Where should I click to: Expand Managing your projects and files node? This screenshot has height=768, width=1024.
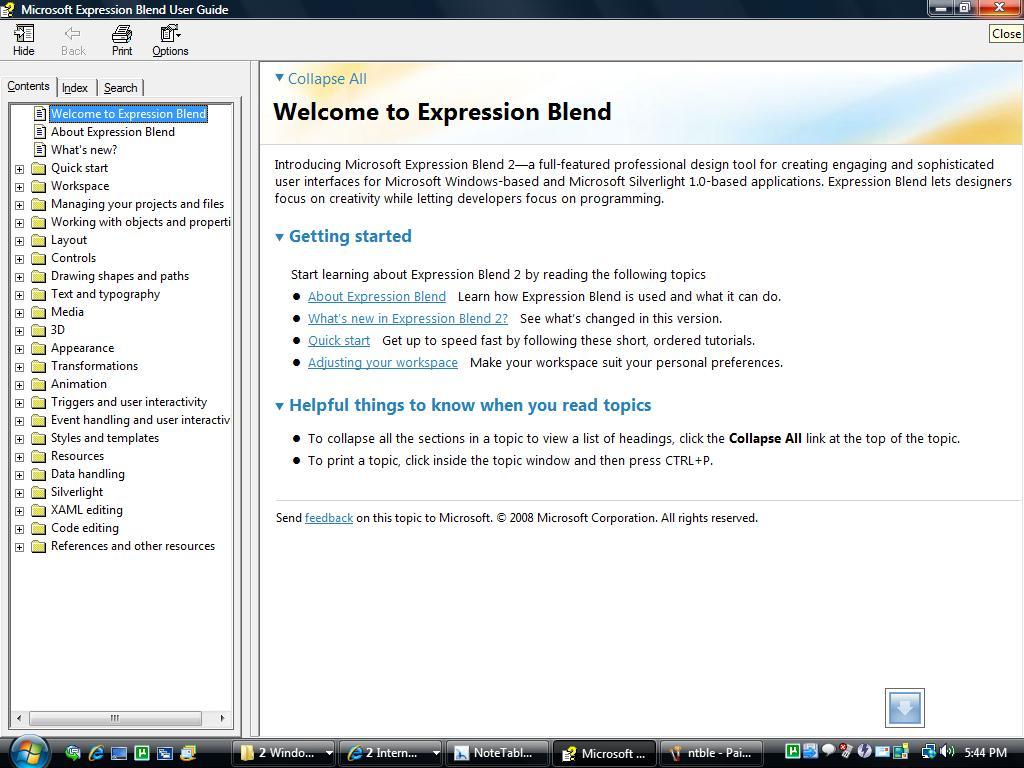pyautogui.click(x=20, y=205)
